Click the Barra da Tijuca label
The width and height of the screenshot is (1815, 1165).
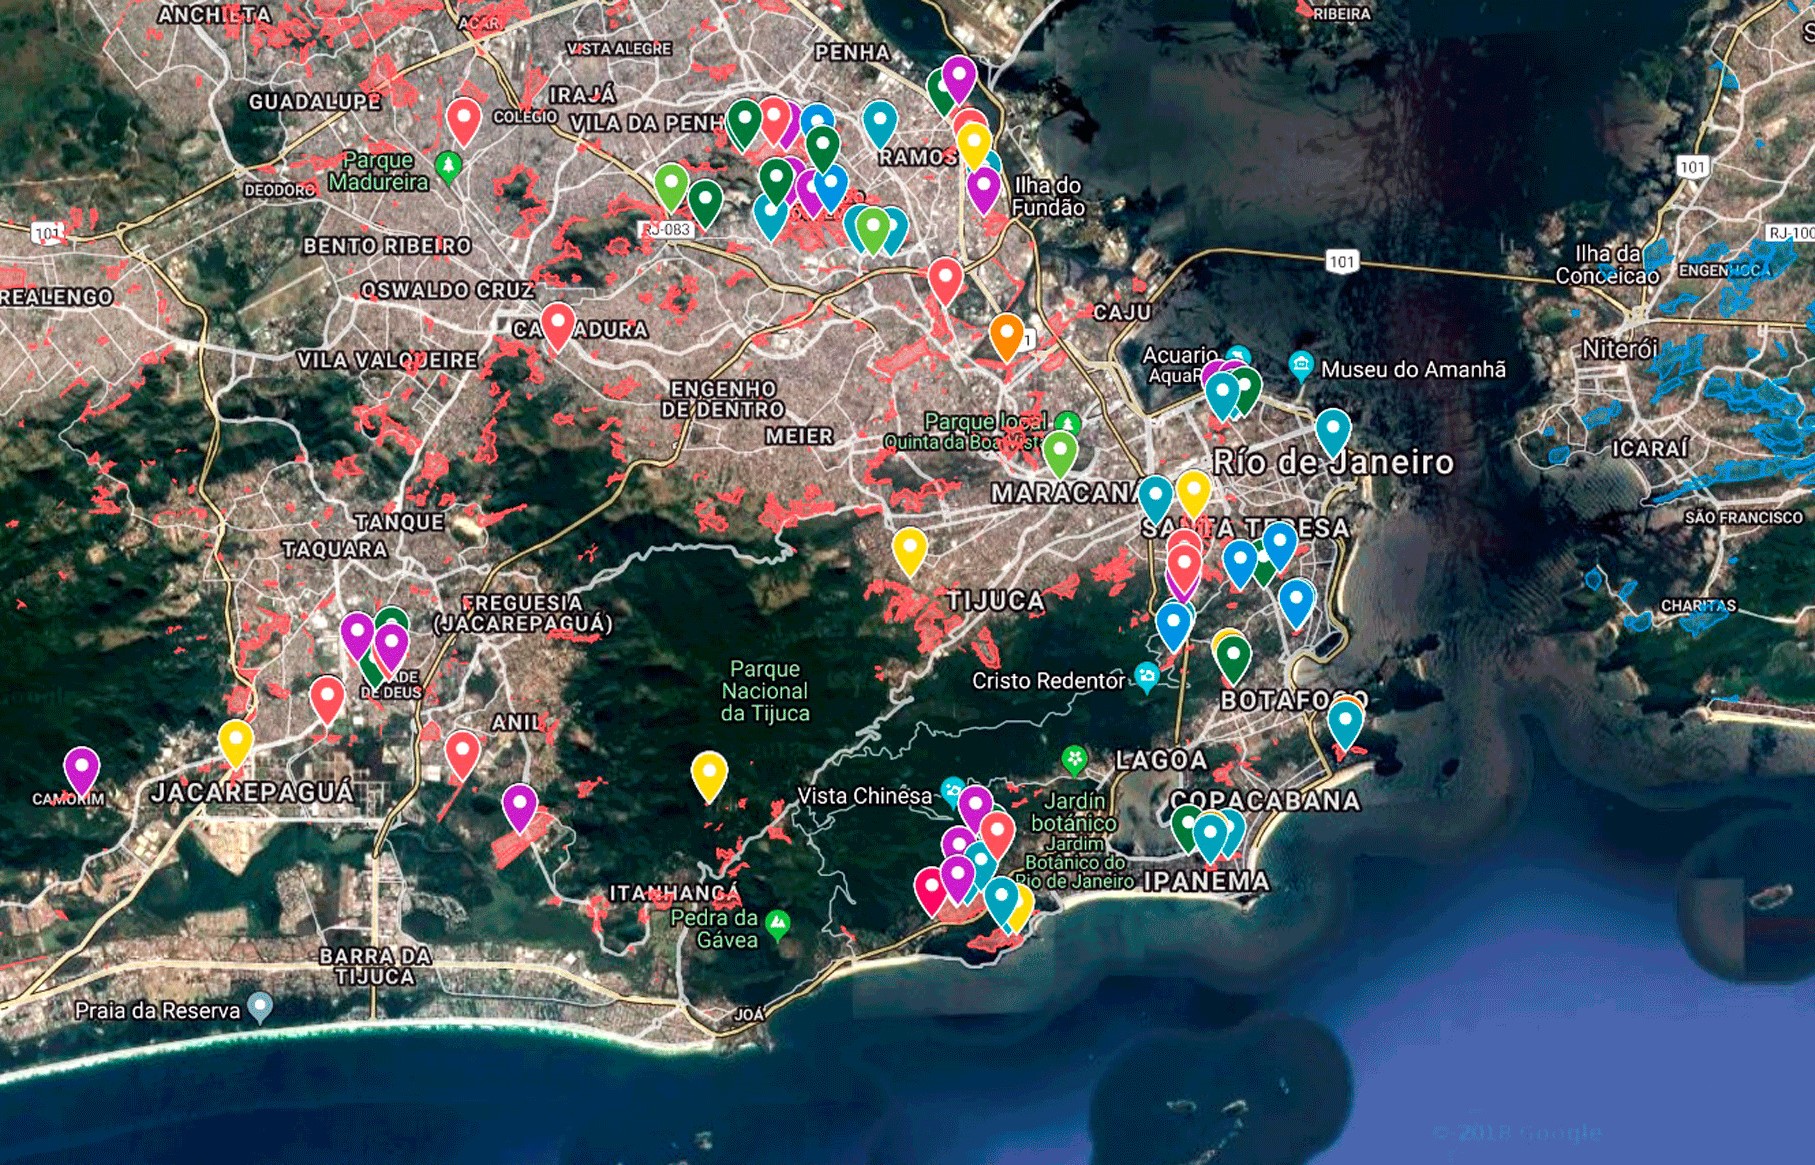(x=375, y=966)
